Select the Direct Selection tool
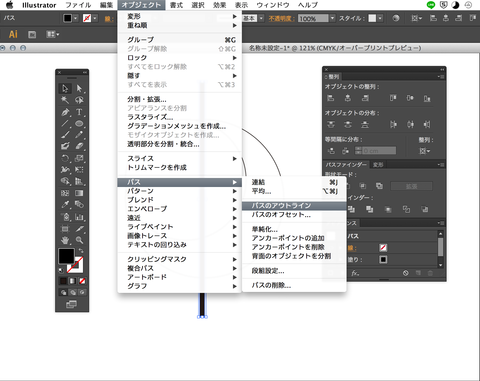 click(x=79, y=88)
